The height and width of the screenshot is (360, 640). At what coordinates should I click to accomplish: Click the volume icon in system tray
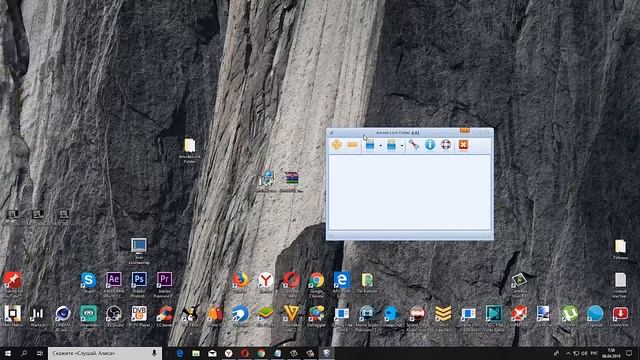(x=584, y=353)
